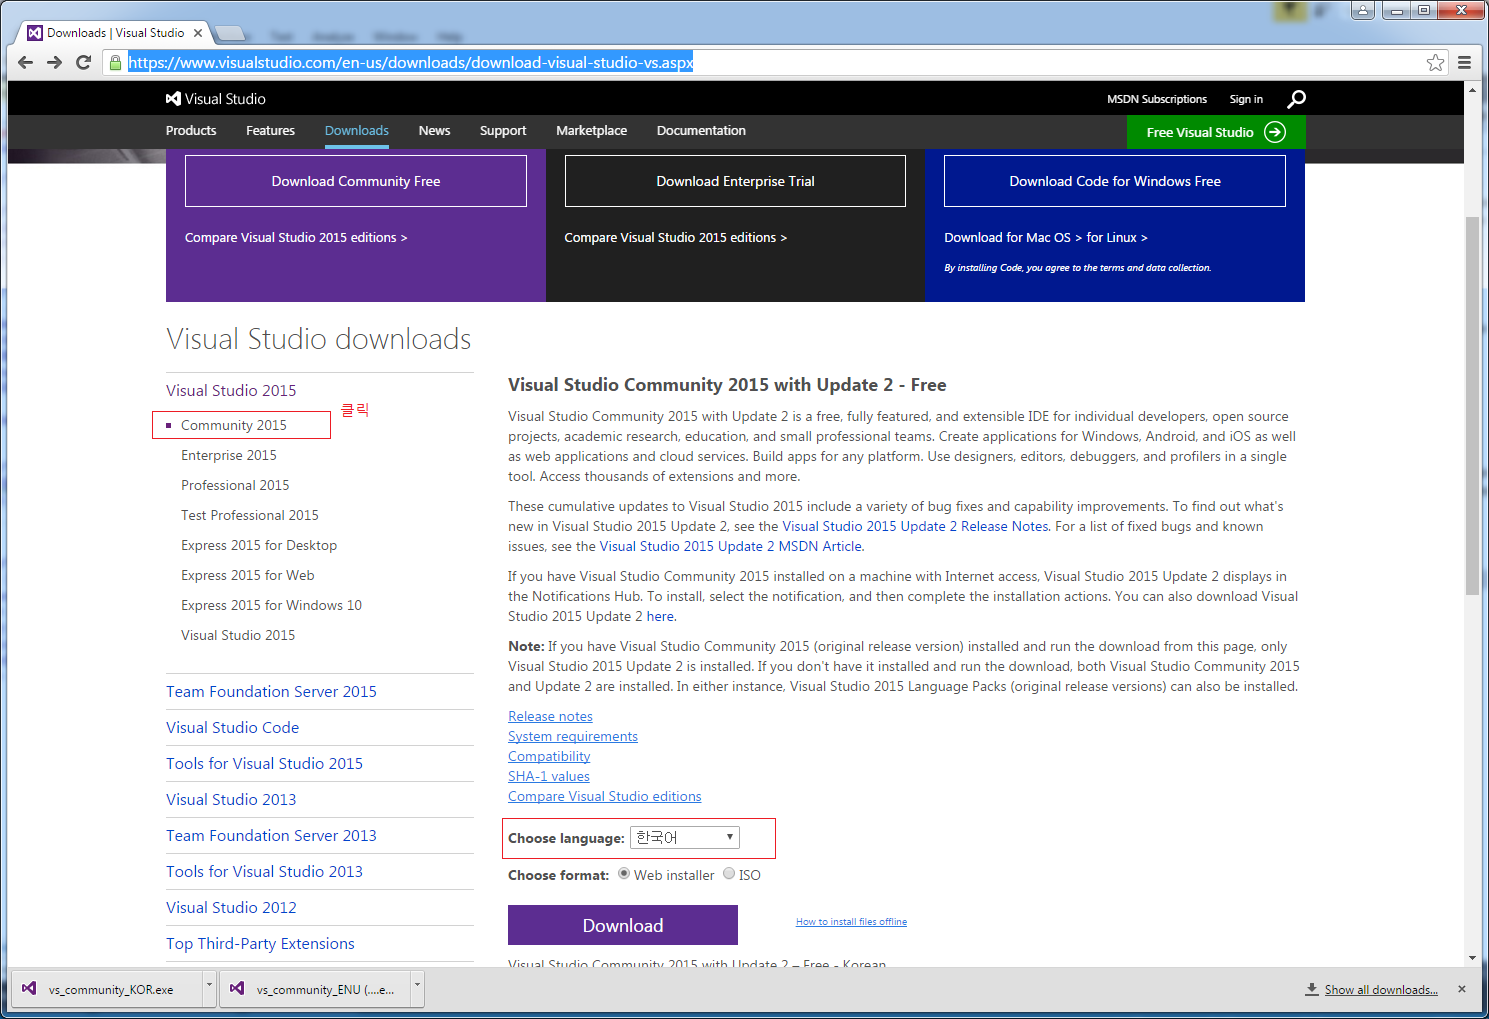Select Express 2015 for Windows 10
Viewport: 1489px width, 1019px height.
[271, 605]
